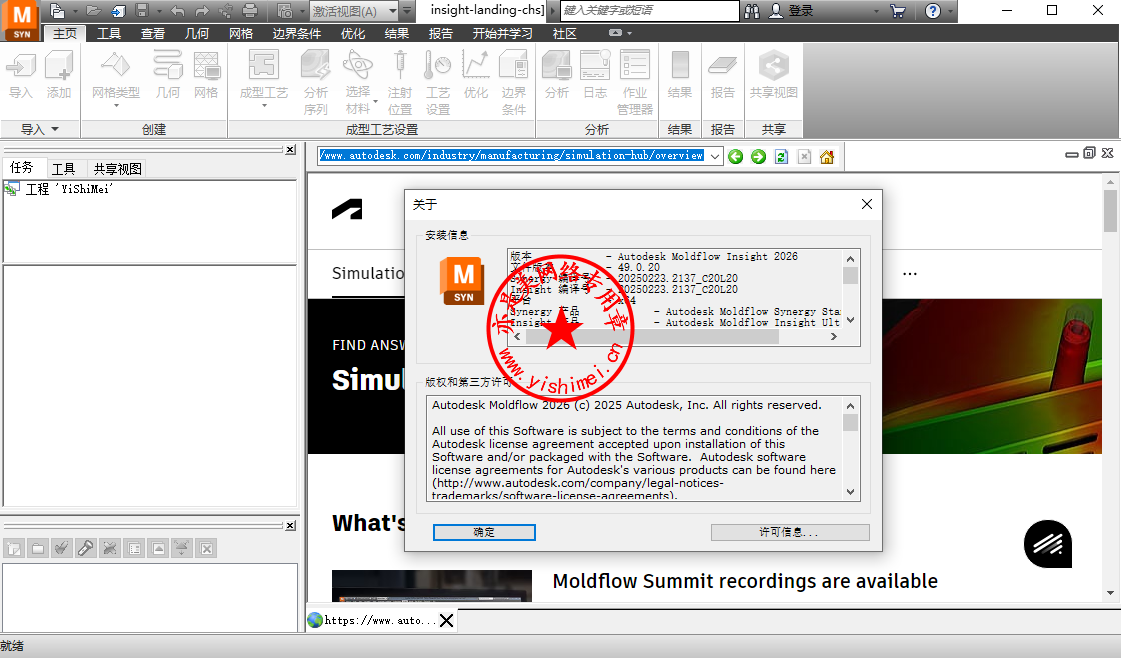Click the license text vertical scrollbar down arrow

point(850,491)
